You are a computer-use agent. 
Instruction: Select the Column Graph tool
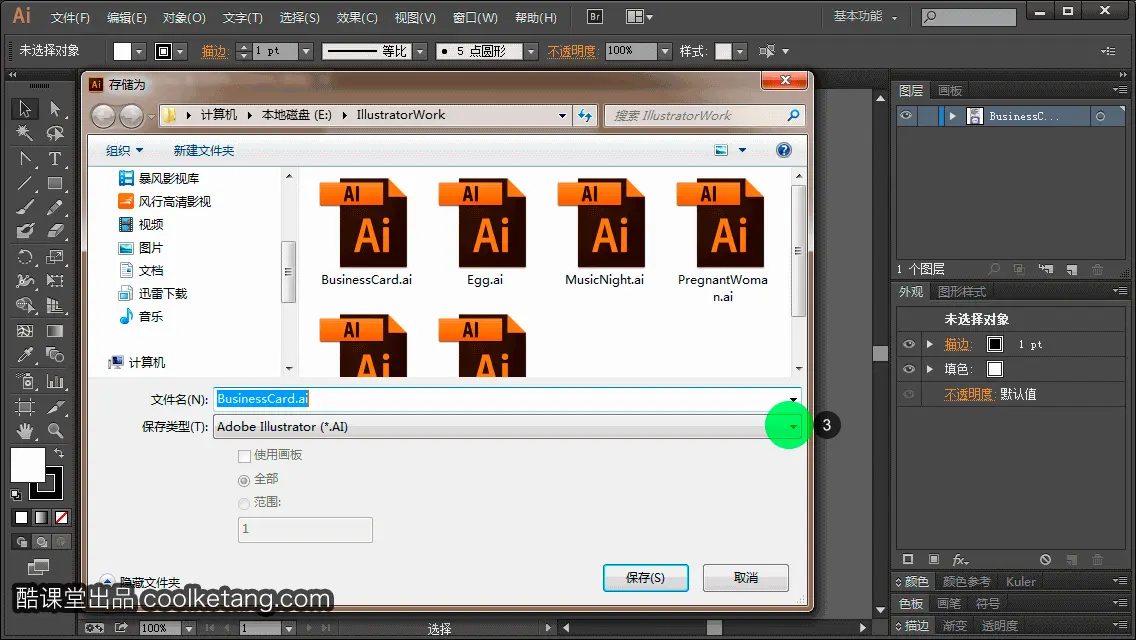click(55, 381)
